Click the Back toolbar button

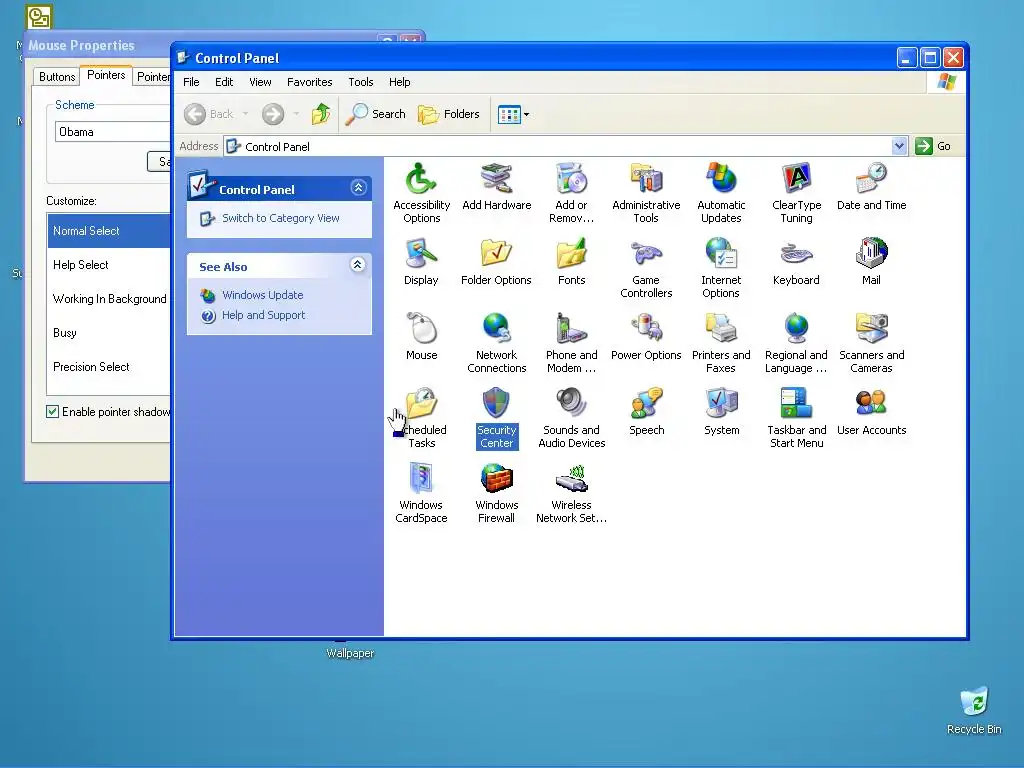click(x=209, y=114)
